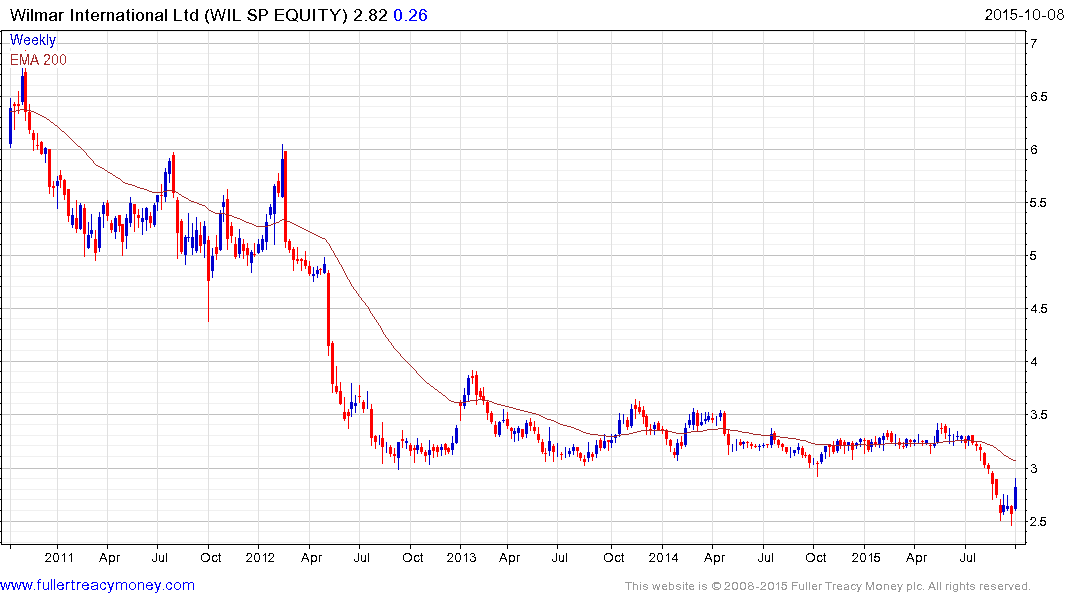This screenshot has width=1075, height=600.
Task: Click the 'EMA 200' indicator label
Action: coord(38,60)
